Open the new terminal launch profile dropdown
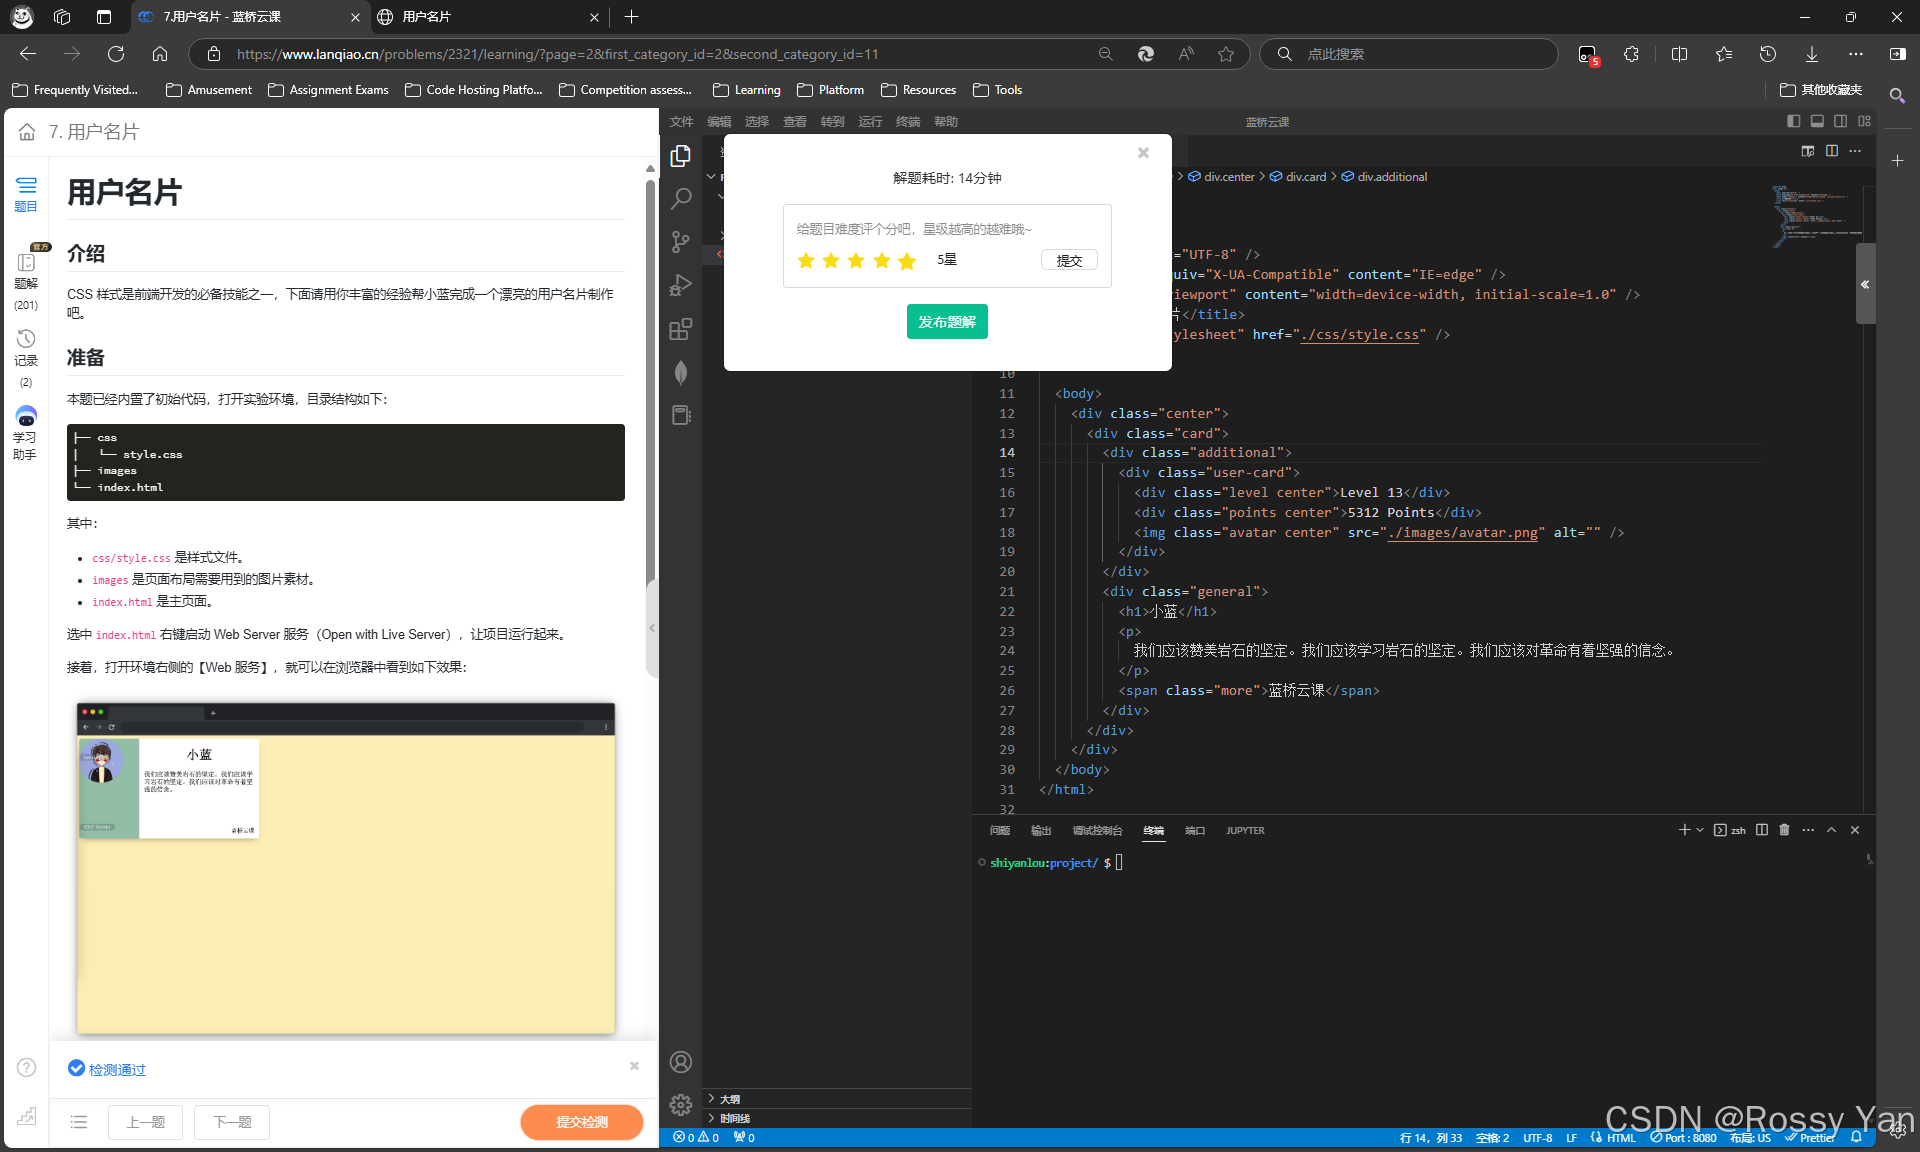Viewport: 1920px width, 1152px height. click(1700, 830)
